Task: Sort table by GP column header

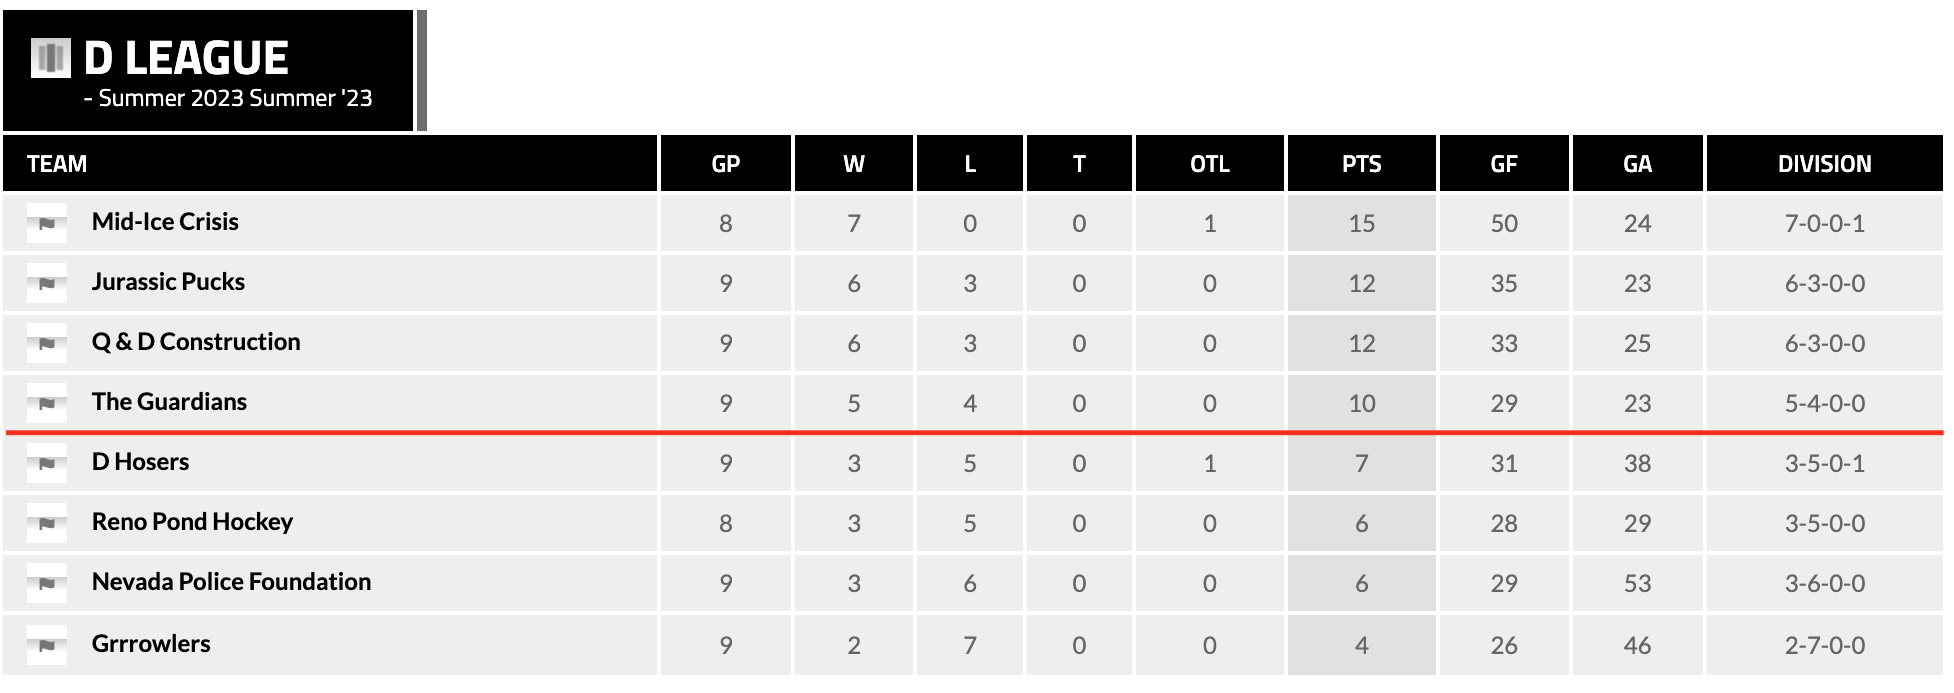Action: [x=725, y=164]
